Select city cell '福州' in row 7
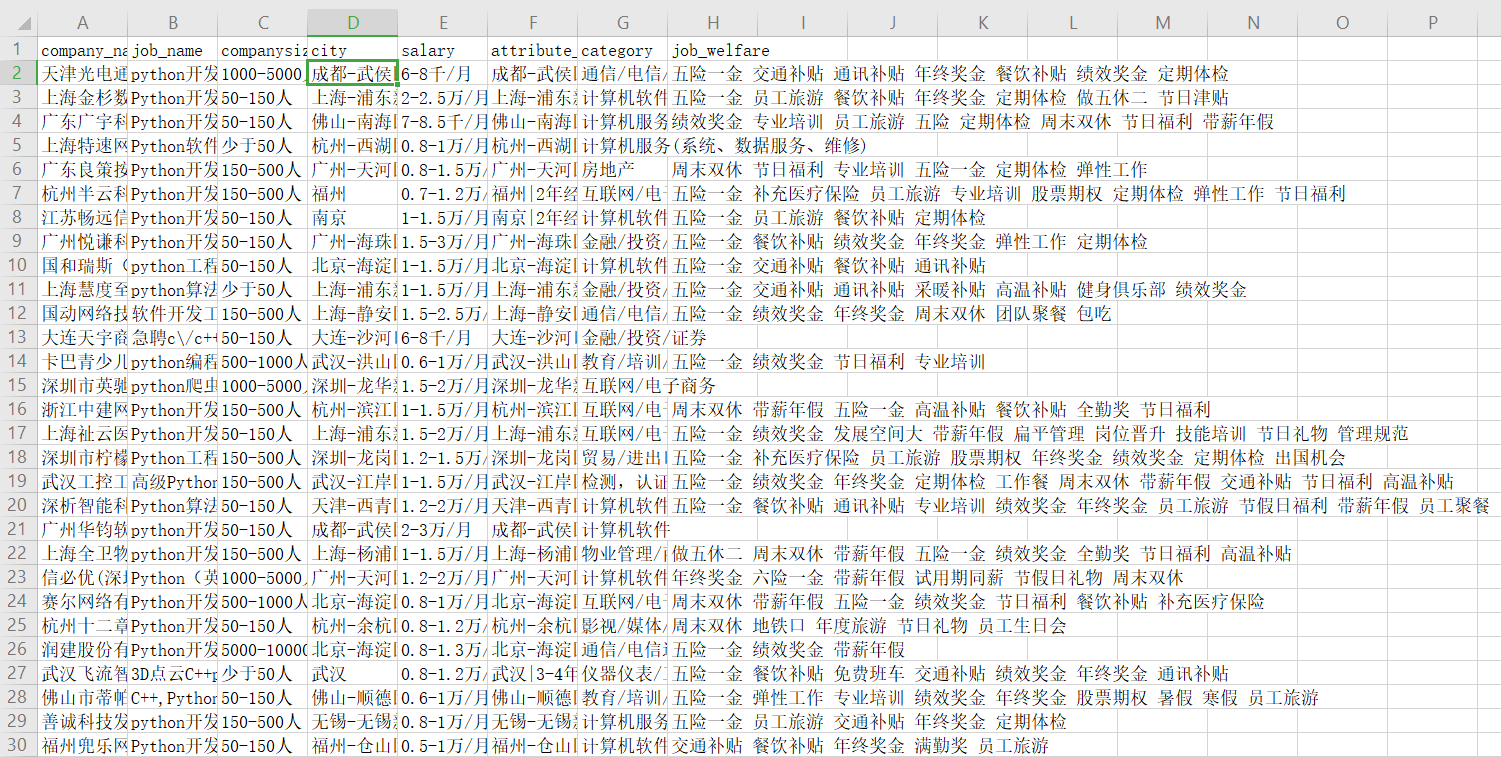This screenshot has height=757, width=1501. pos(353,194)
